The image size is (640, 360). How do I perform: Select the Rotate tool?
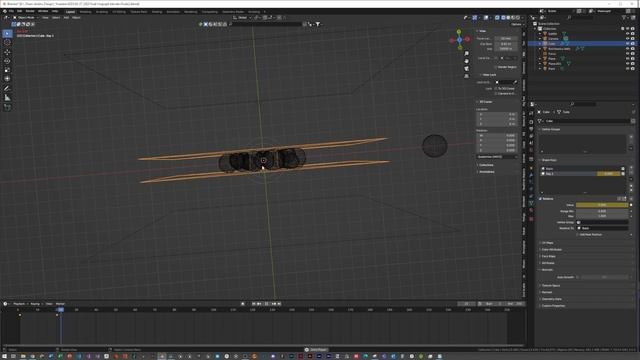[x=7, y=61]
